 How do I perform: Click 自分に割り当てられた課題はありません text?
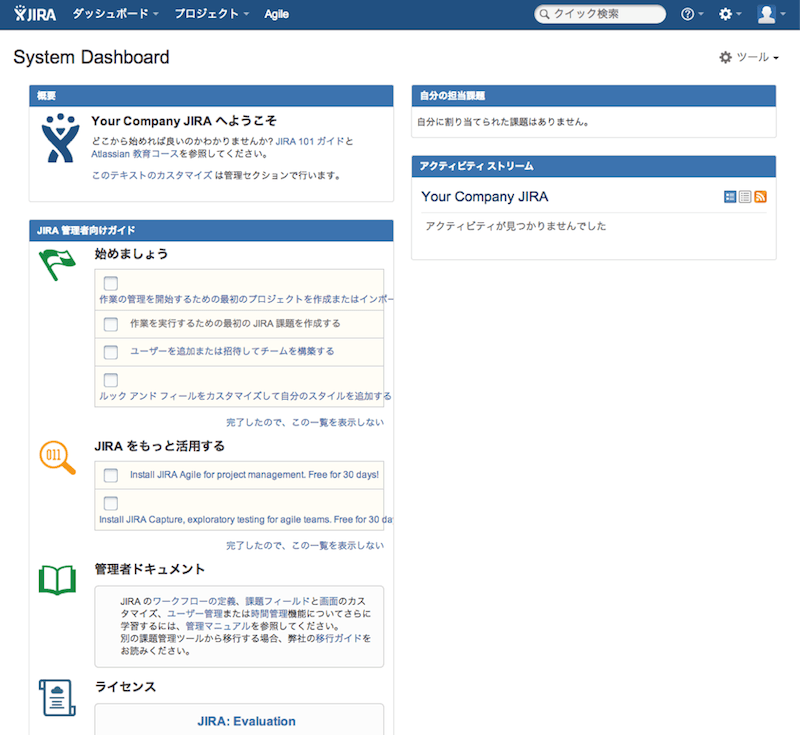click(503, 122)
